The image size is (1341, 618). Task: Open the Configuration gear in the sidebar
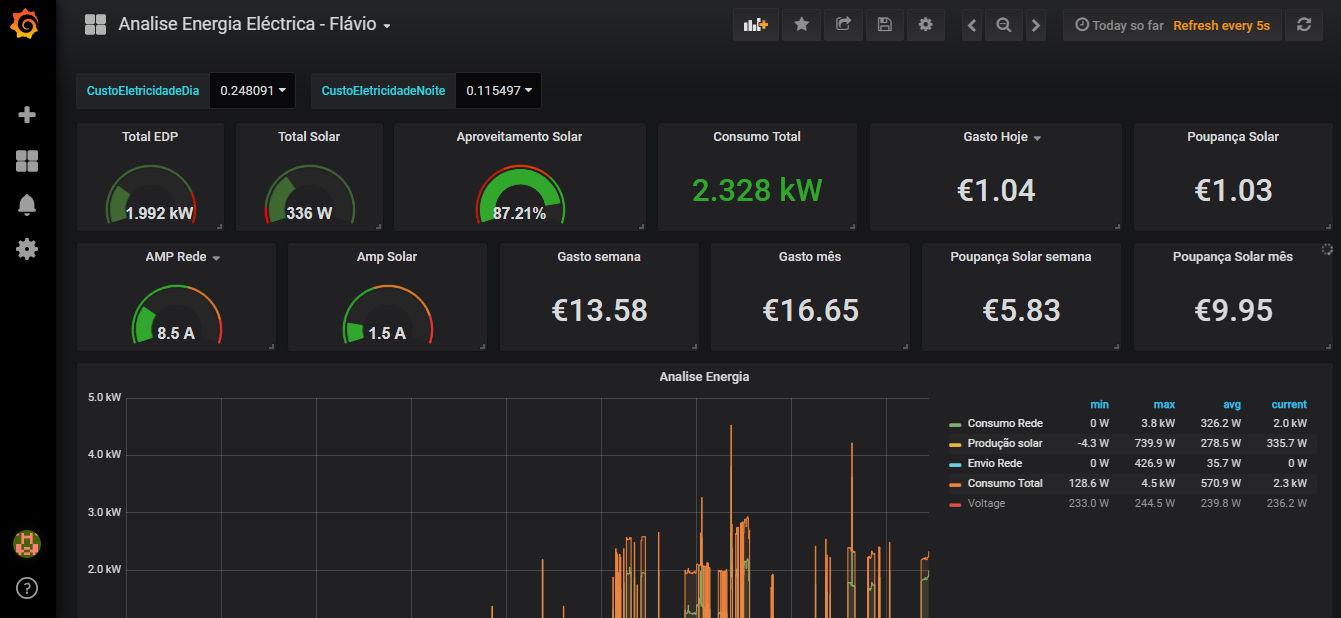click(x=27, y=249)
